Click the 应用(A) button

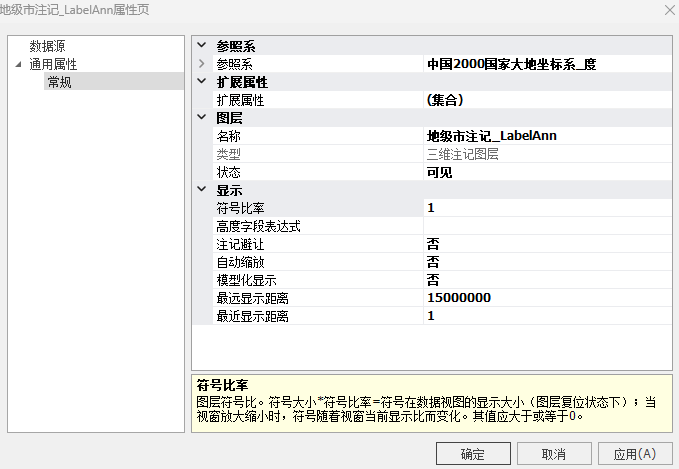pos(635,454)
